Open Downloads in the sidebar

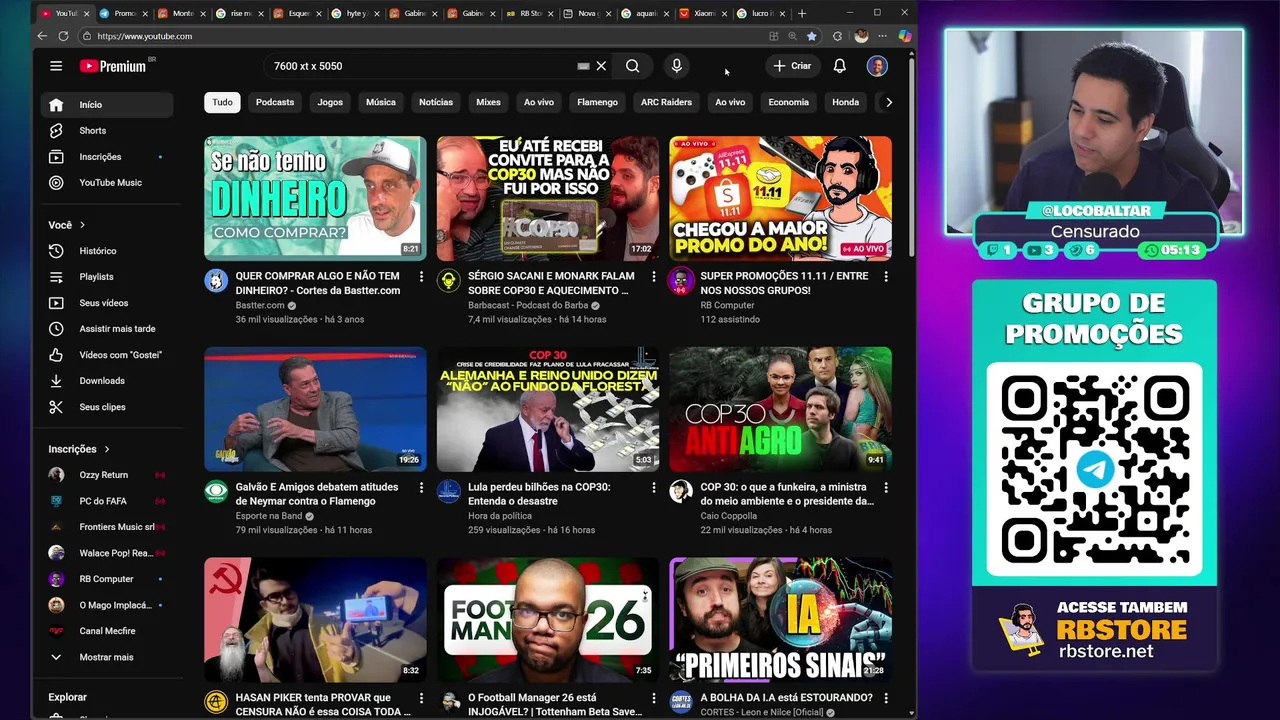(x=107, y=380)
